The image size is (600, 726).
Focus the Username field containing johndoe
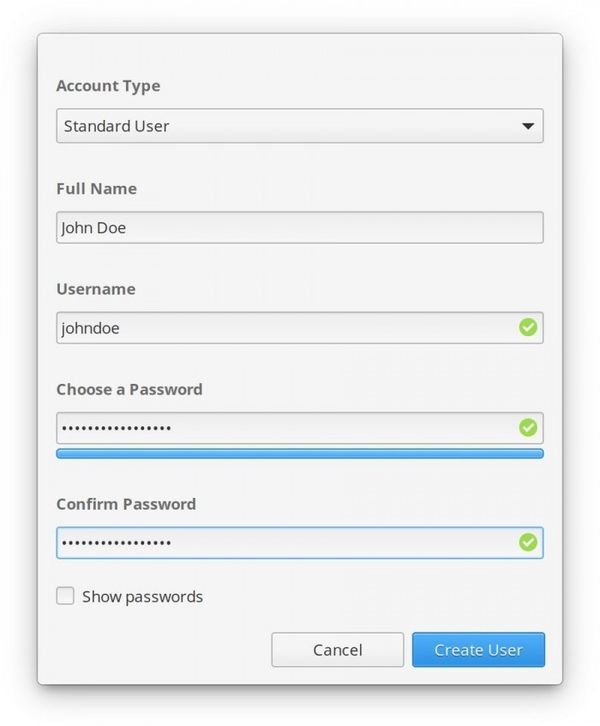coord(300,328)
